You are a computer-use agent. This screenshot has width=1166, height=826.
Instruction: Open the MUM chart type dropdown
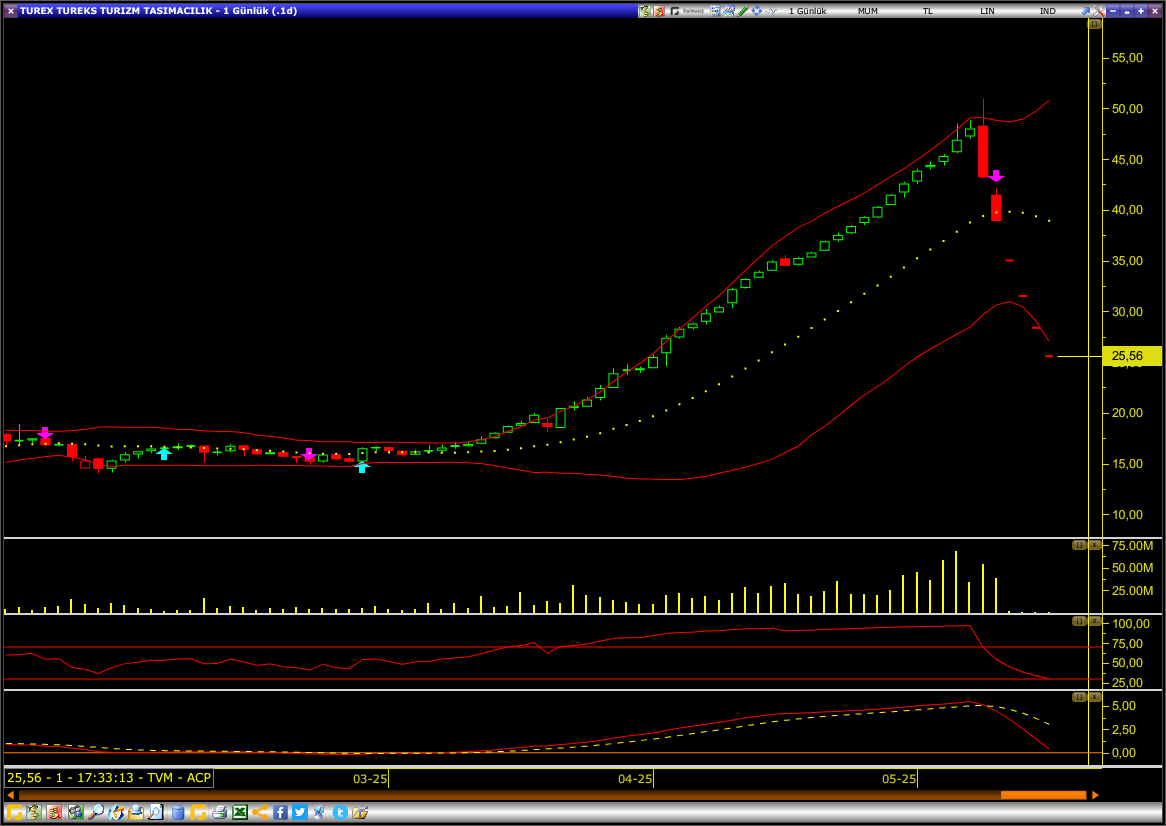tap(868, 11)
